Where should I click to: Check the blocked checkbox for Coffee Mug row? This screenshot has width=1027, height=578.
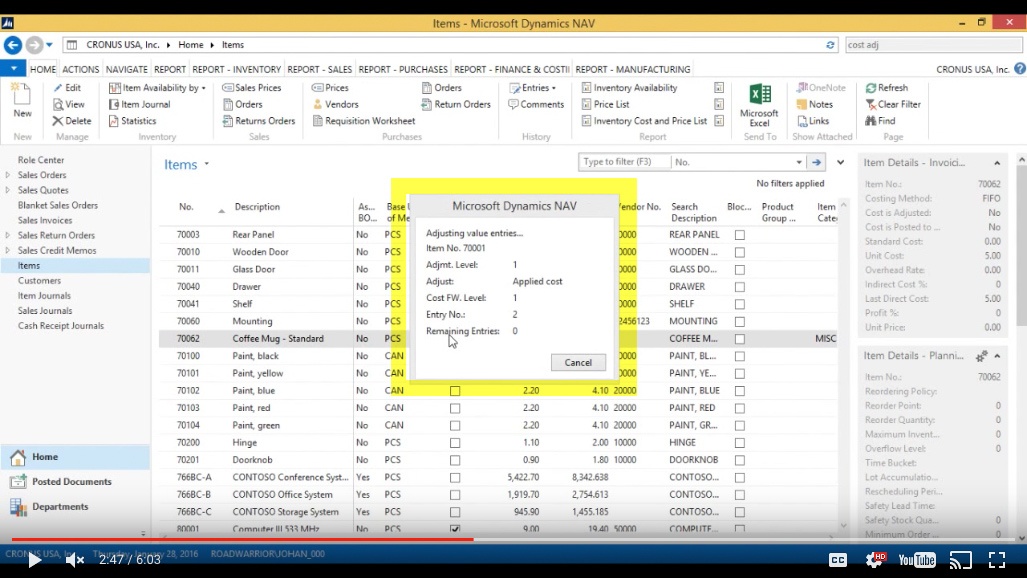pos(740,341)
